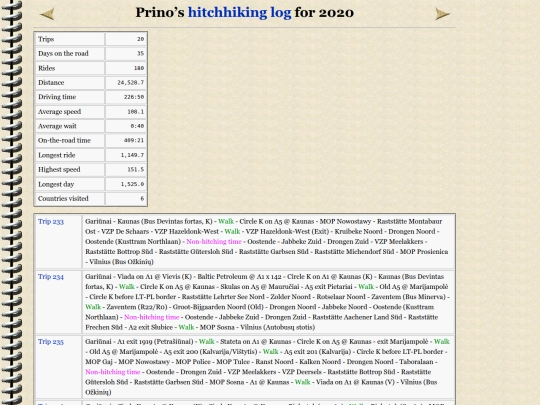Select the 'Trips' stats row label
This screenshot has width=540, height=405.
tap(46, 39)
